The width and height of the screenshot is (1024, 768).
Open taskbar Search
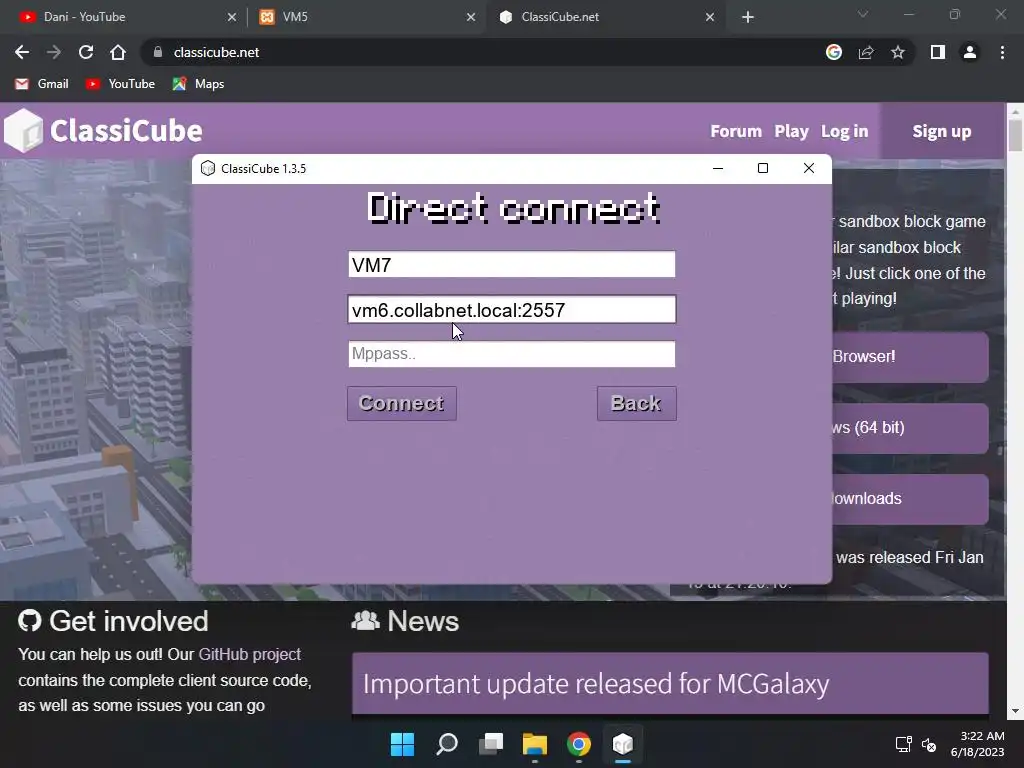pos(447,744)
